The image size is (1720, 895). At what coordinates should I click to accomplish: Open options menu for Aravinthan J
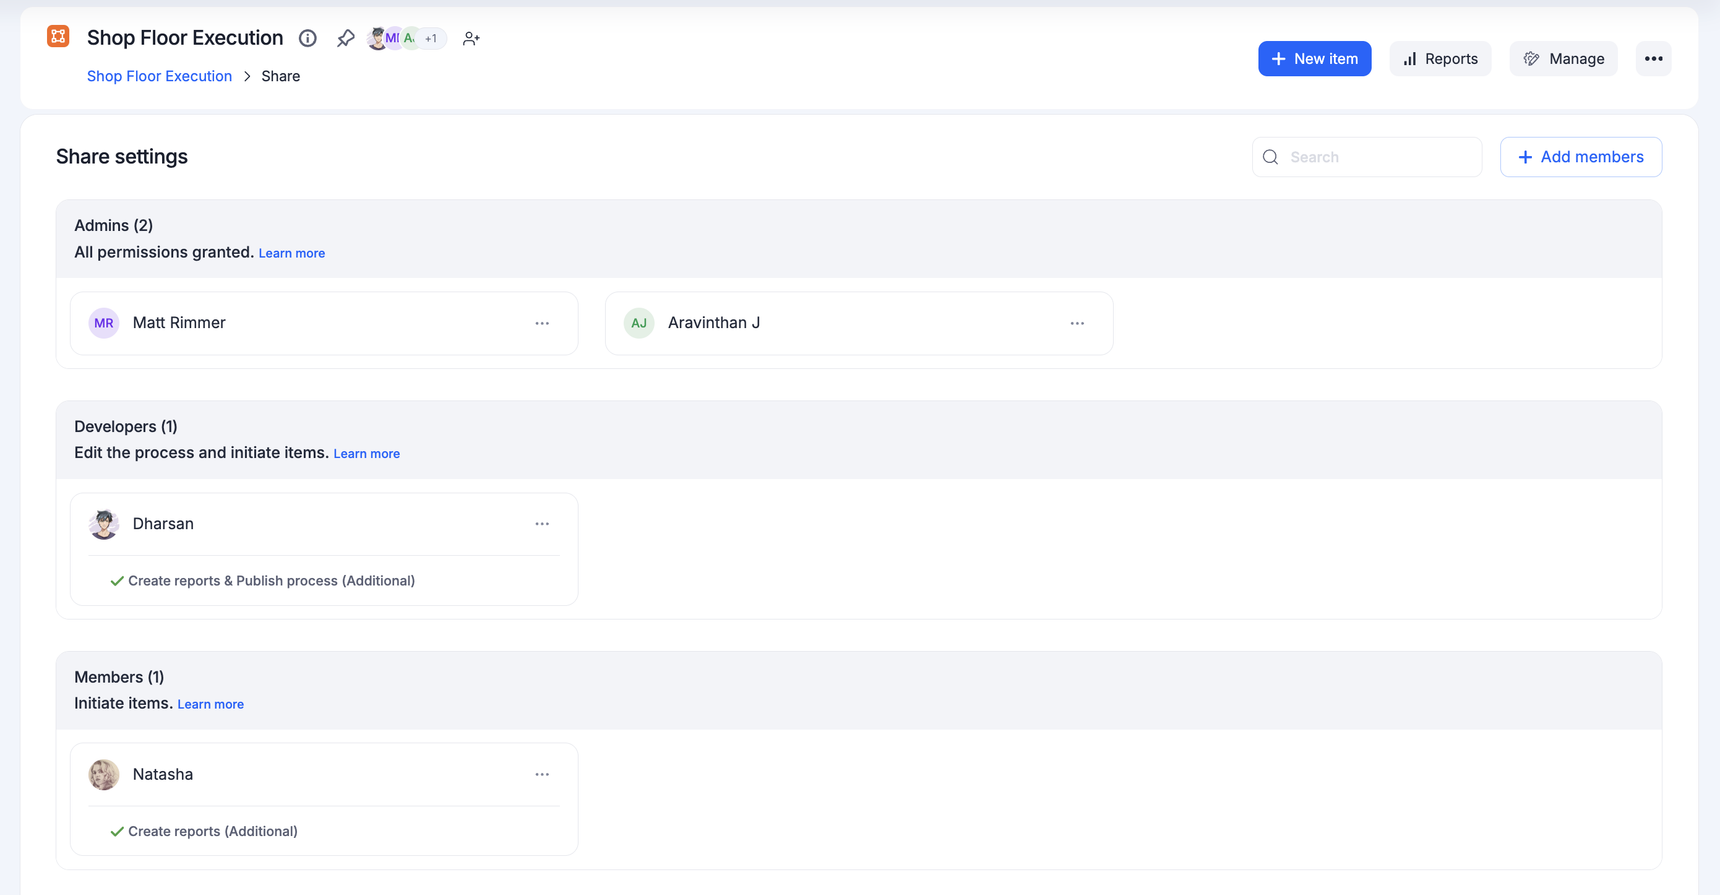click(1077, 323)
